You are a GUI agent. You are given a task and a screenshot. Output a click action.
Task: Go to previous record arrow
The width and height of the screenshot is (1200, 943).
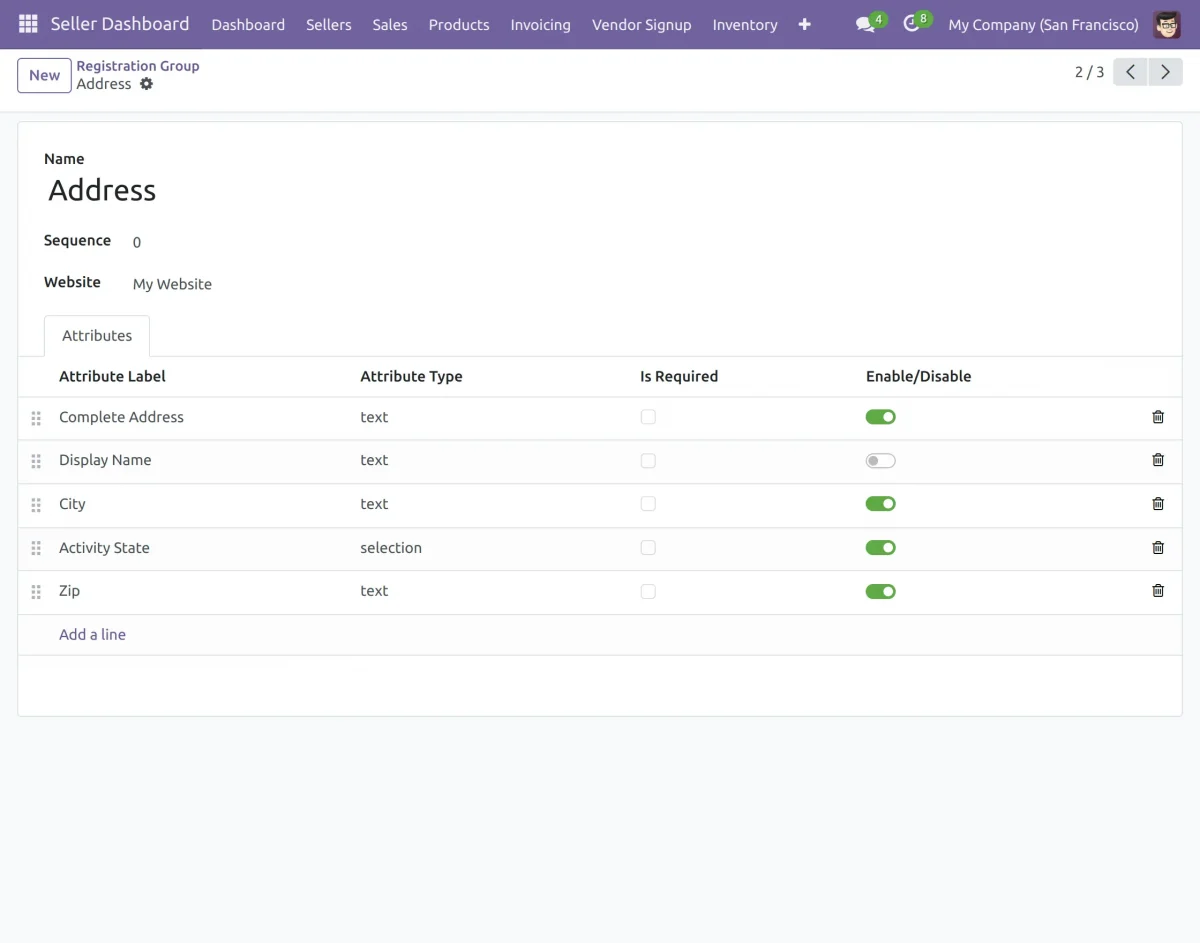1130,72
